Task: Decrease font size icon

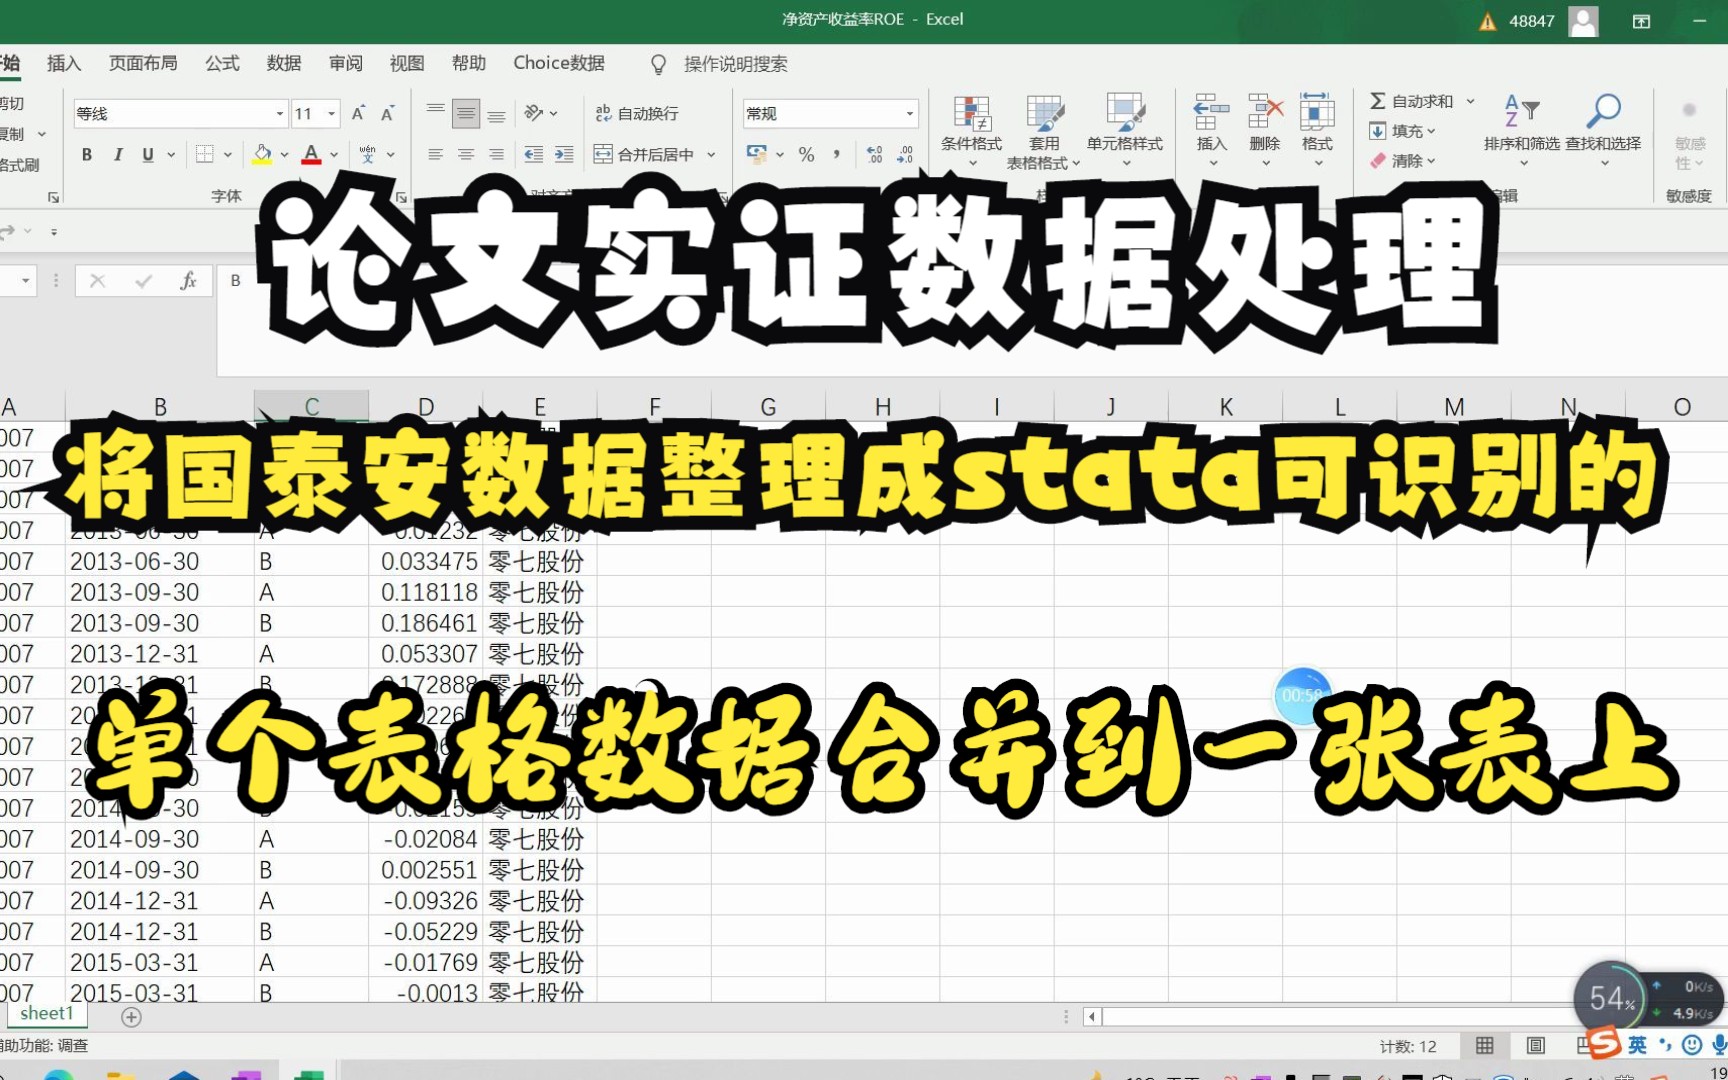Action: pyautogui.click(x=388, y=113)
